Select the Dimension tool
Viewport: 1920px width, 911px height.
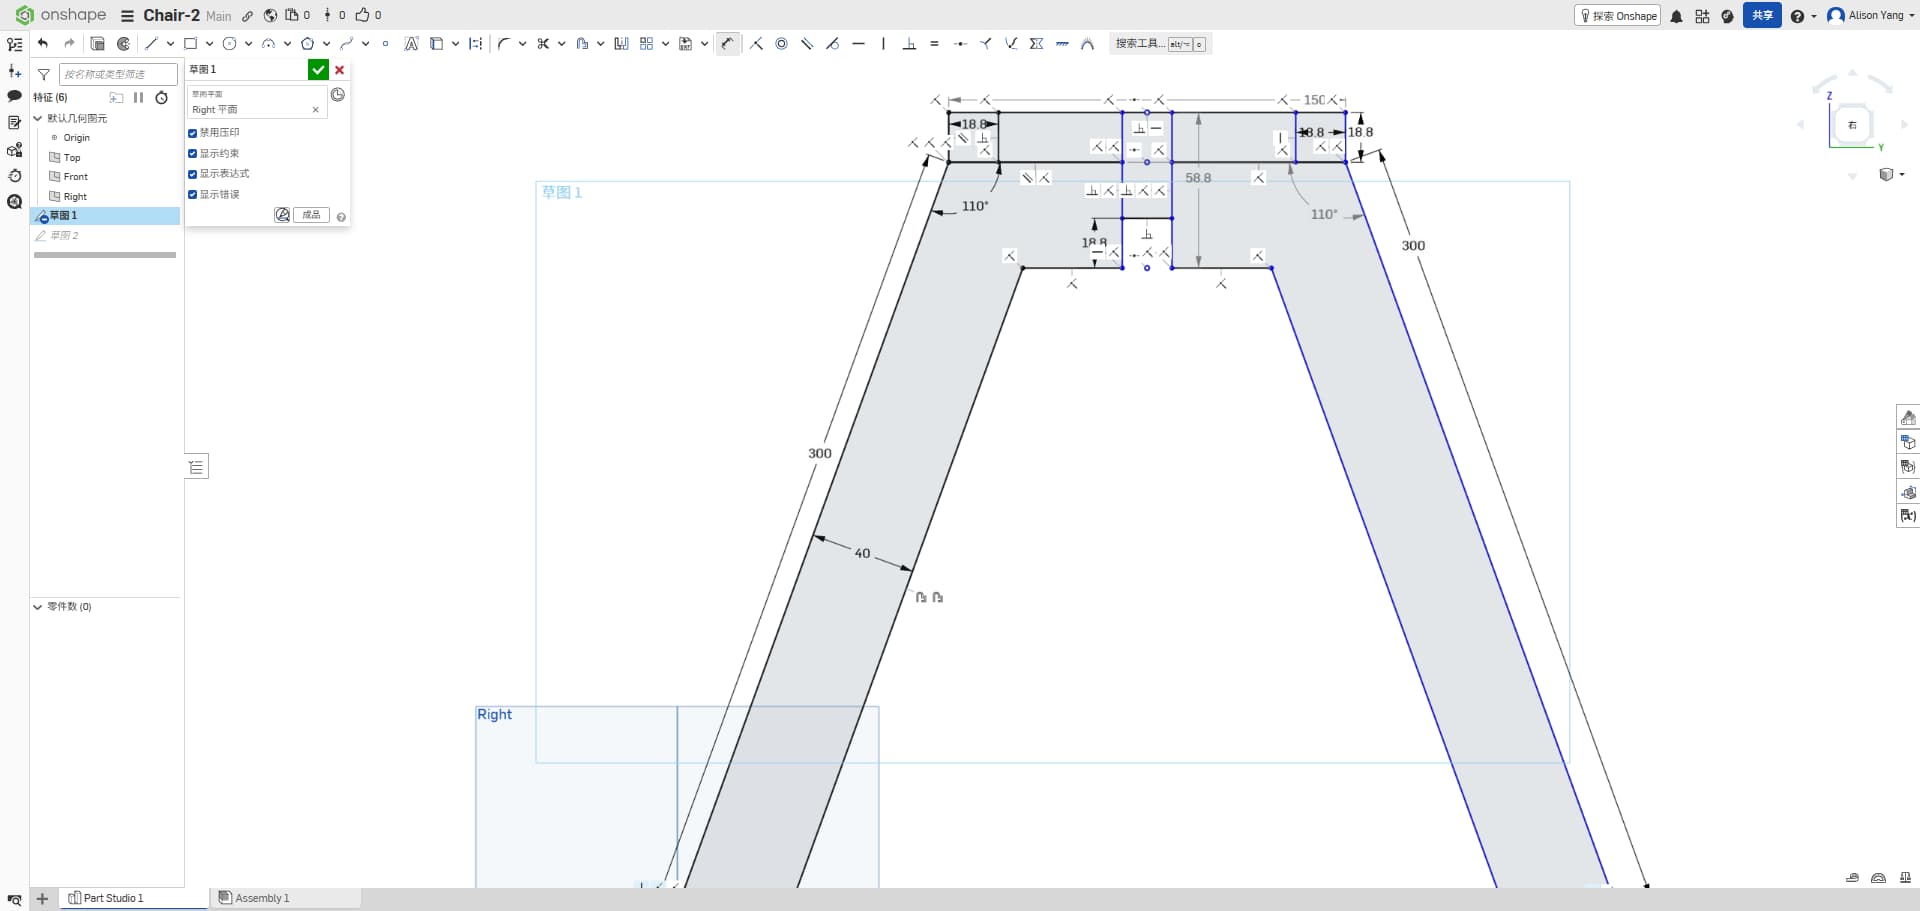(728, 43)
